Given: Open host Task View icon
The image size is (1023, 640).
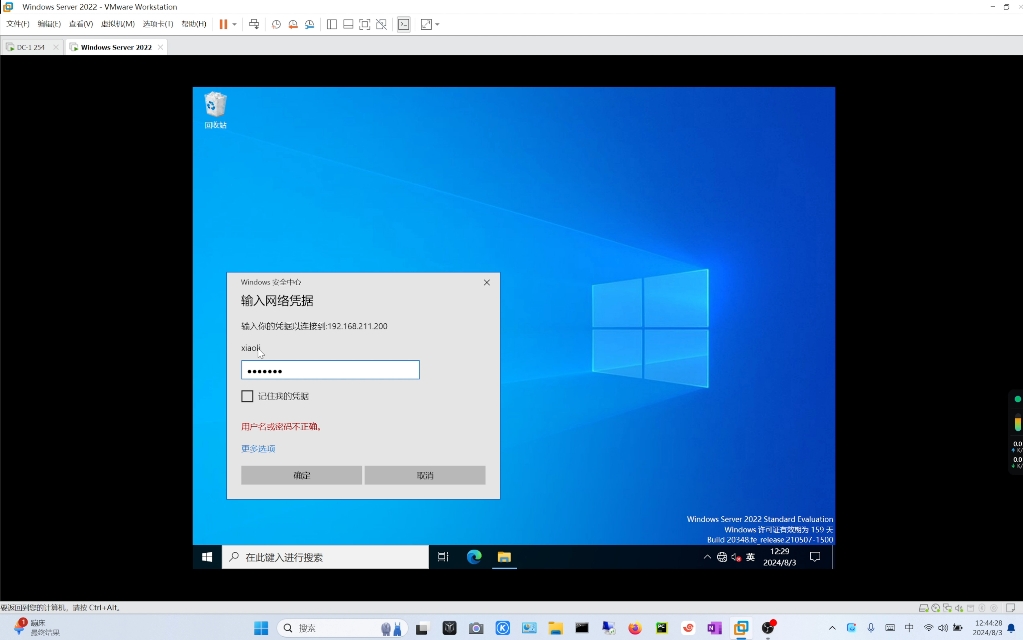Looking at the screenshot, I should tap(422, 628).
